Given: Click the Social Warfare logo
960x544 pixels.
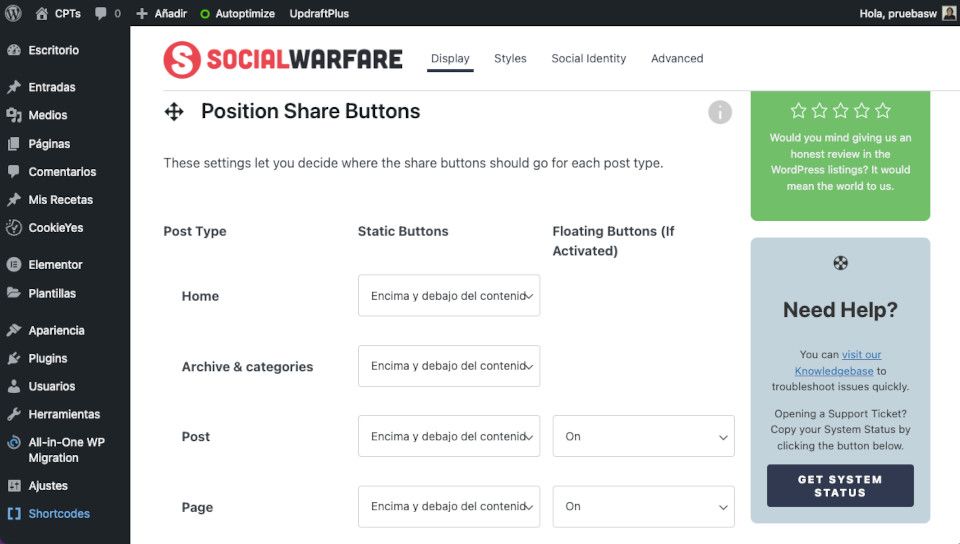Looking at the screenshot, I should (283, 59).
